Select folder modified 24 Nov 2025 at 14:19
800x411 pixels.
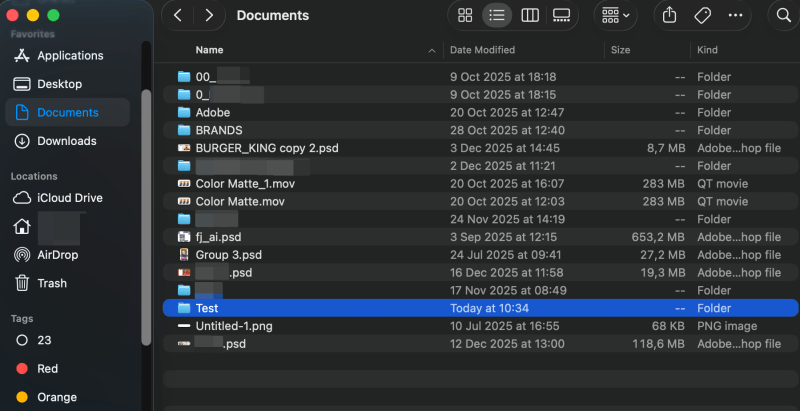(481, 219)
